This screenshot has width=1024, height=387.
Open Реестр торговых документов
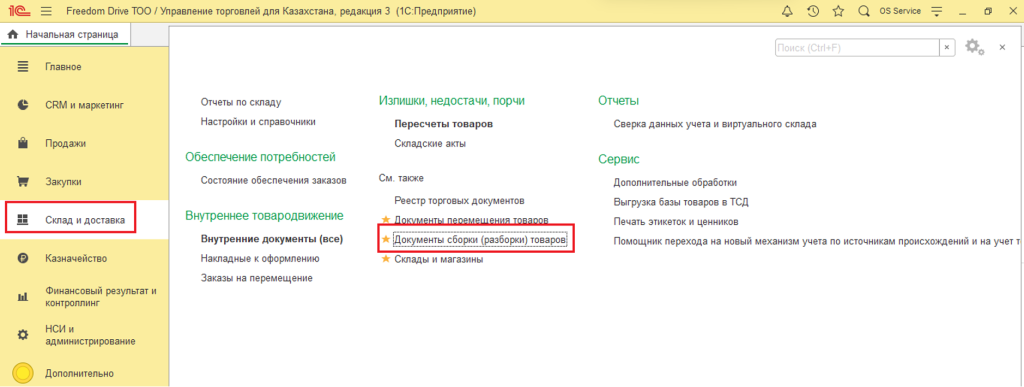(x=460, y=200)
